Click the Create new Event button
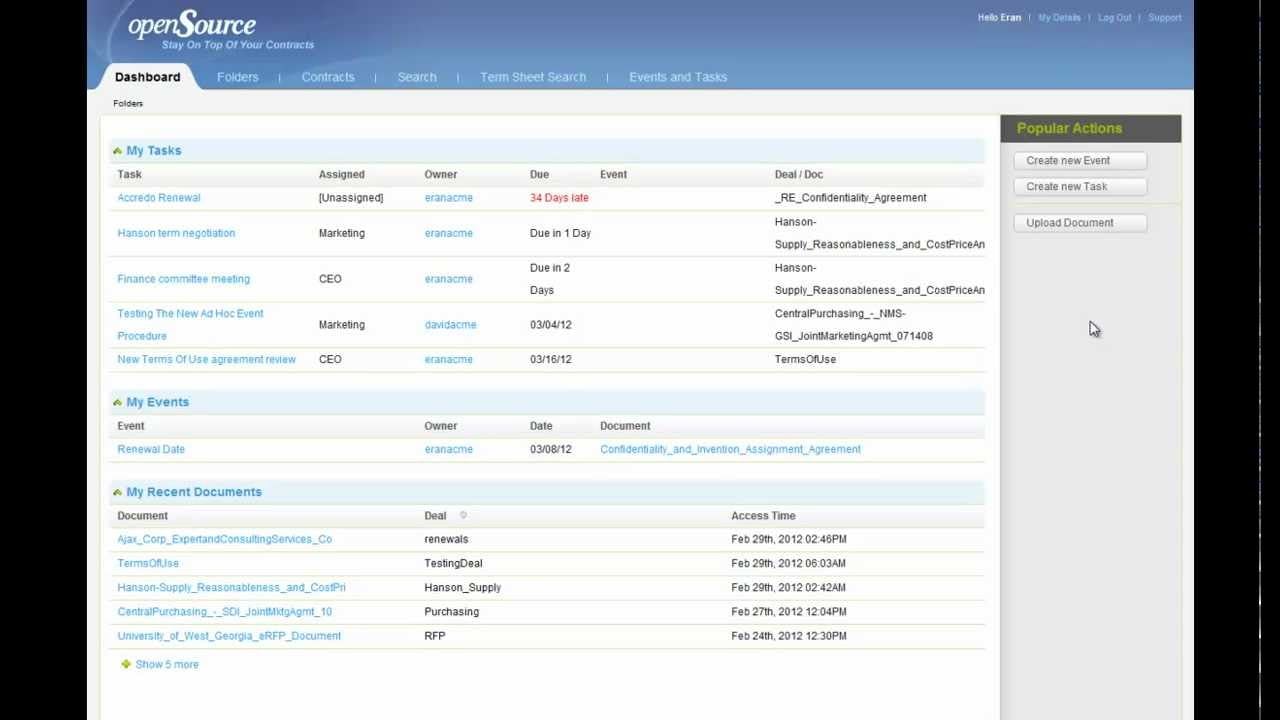1280x720 pixels. tap(1079, 159)
